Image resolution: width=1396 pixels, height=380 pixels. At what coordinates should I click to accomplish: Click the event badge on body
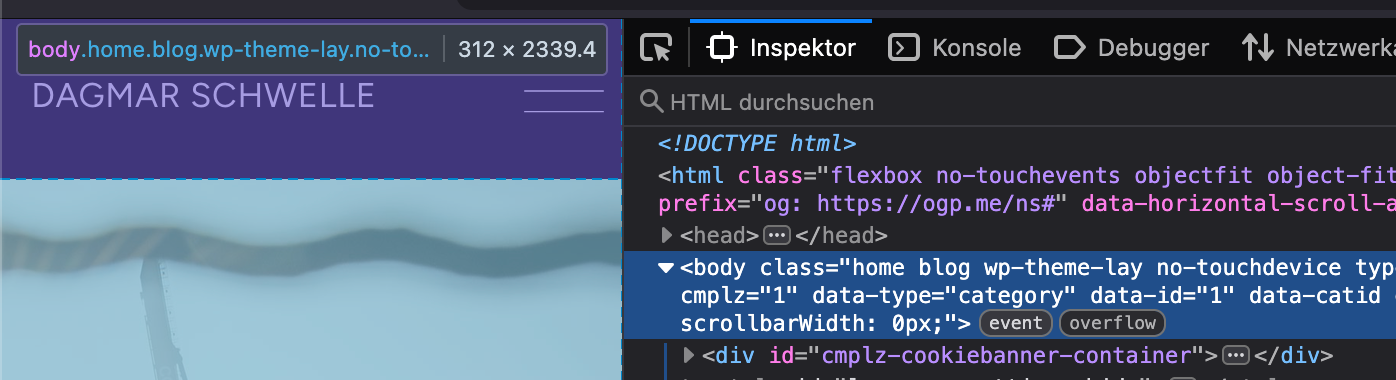(1015, 323)
